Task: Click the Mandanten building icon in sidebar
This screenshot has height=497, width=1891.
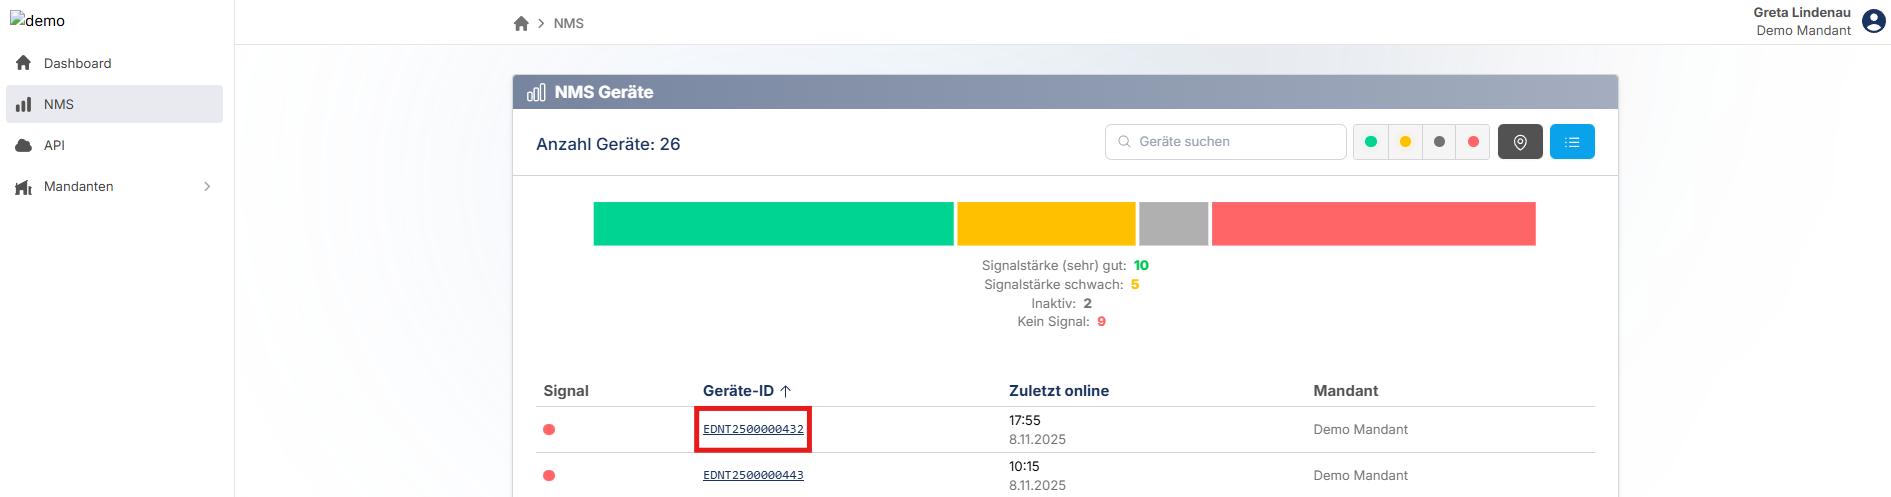Action: point(24,187)
